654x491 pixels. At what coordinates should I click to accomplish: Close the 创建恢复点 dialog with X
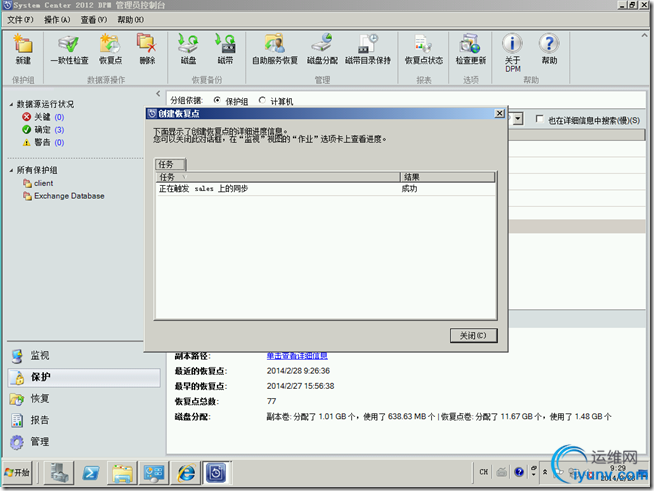coord(499,113)
